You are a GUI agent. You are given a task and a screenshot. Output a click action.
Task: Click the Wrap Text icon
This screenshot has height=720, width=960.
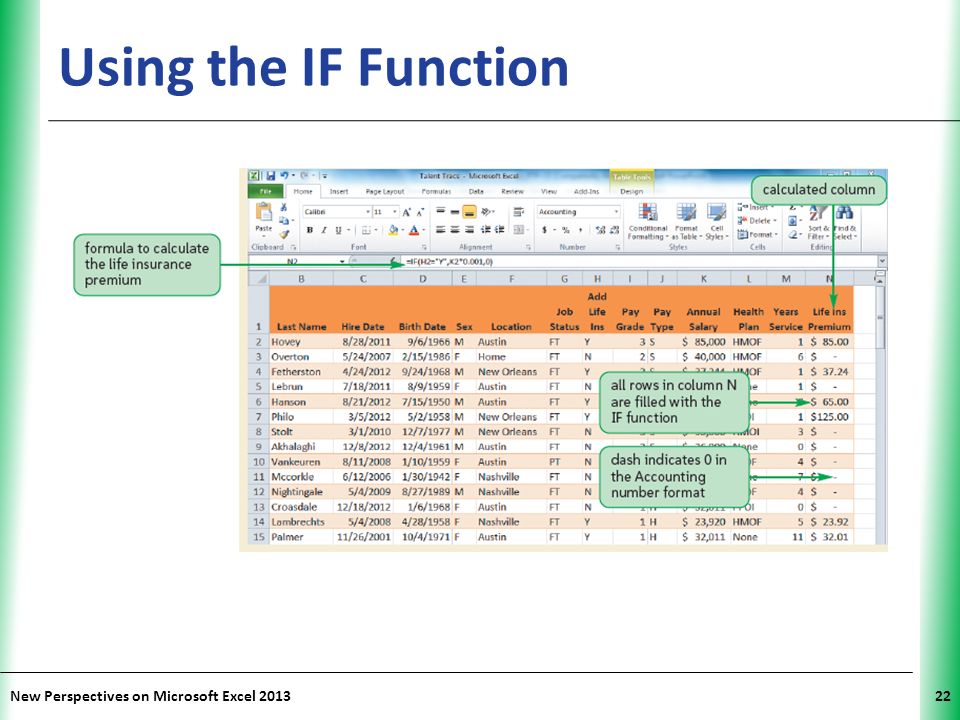tap(518, 212)
